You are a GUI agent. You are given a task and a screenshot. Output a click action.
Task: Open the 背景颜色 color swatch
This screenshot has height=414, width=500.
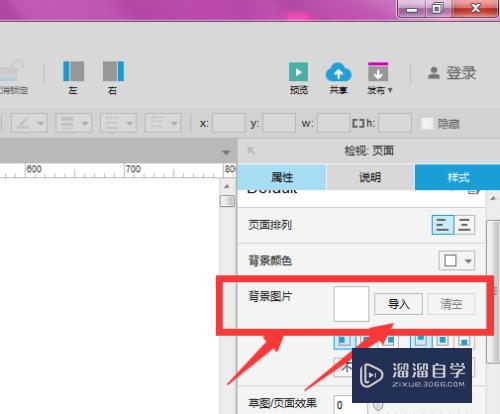pos(450,260)
